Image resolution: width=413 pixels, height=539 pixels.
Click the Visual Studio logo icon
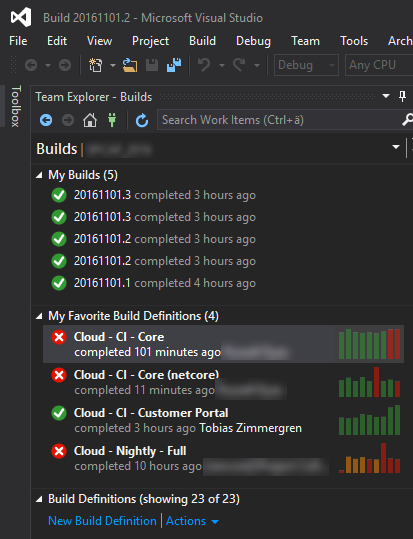[x=21, y=17]
